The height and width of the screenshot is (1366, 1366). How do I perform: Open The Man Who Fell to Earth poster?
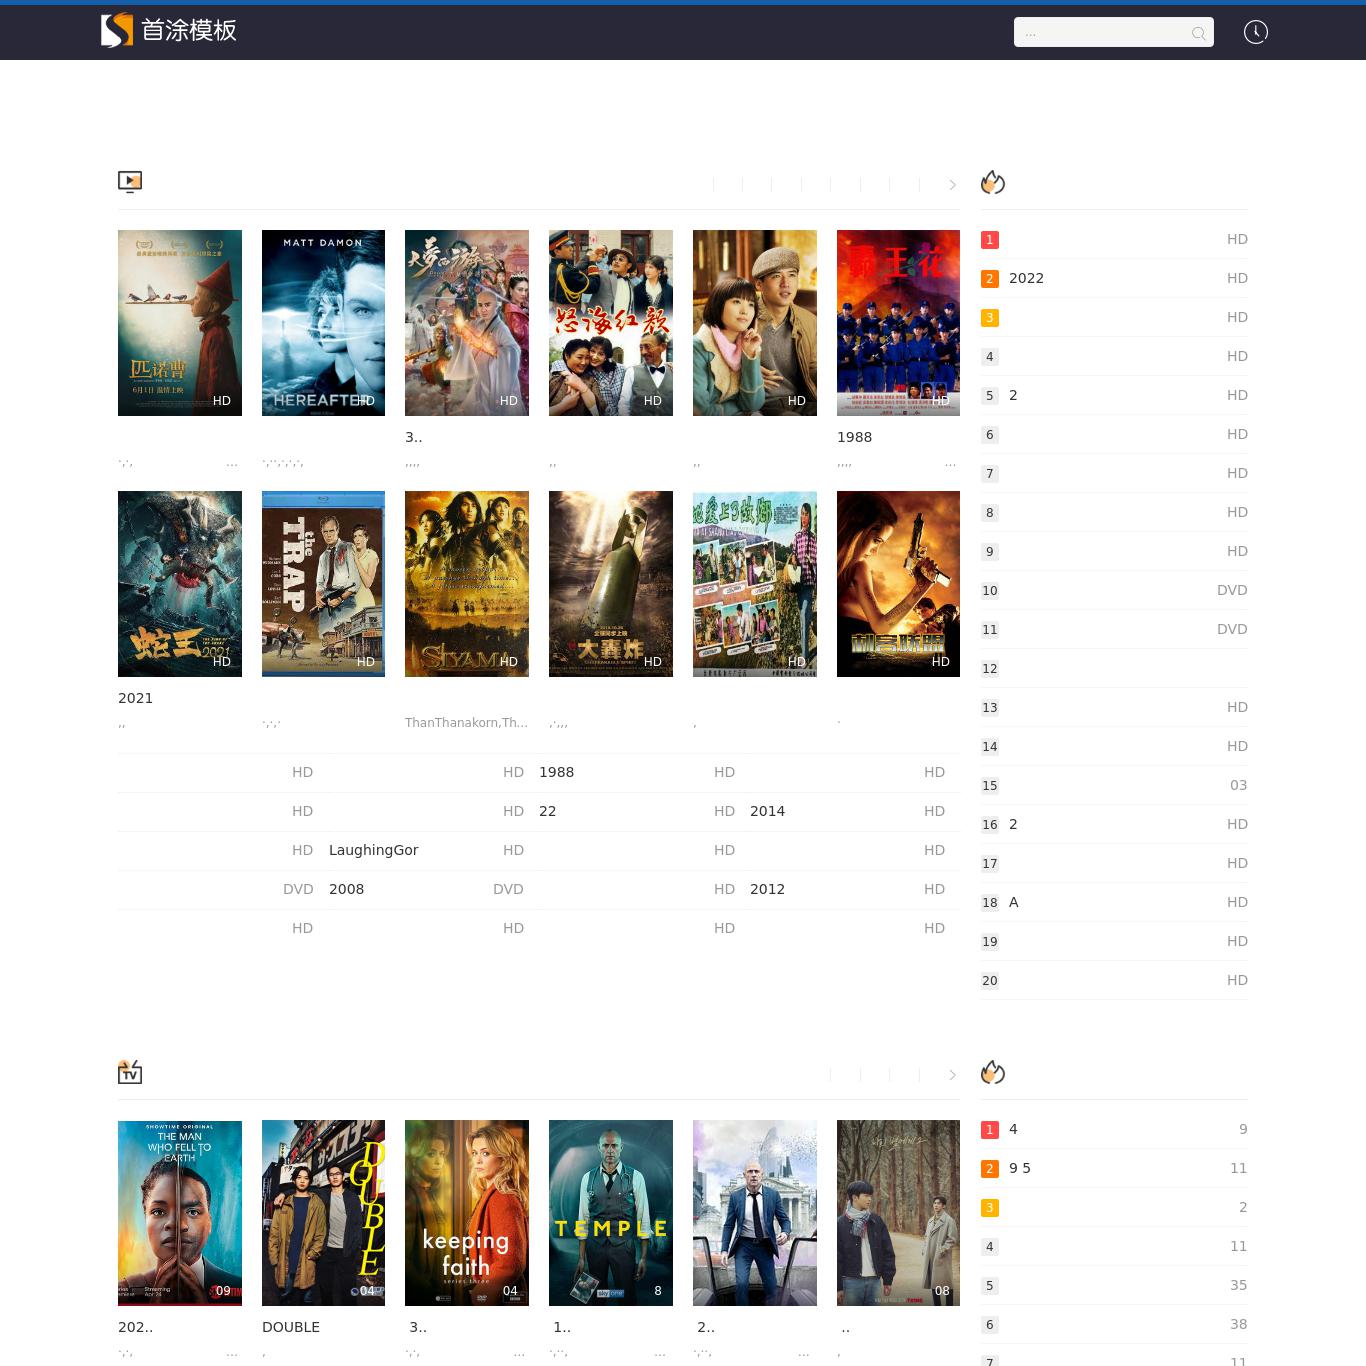(180, 1213)
